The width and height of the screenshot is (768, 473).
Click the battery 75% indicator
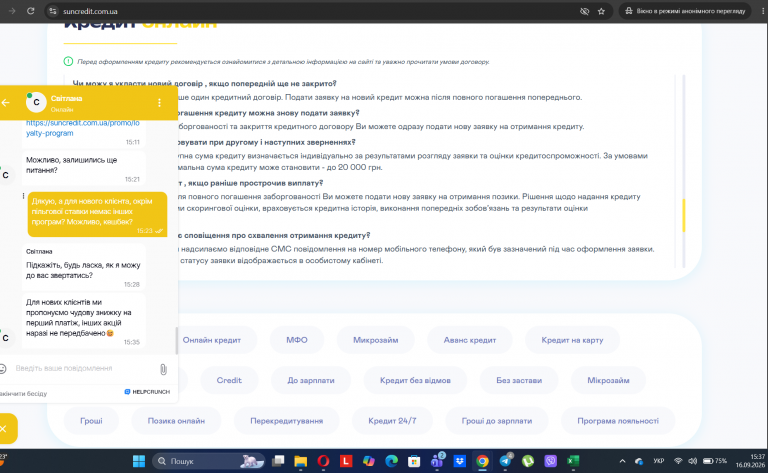coord(715,461)
